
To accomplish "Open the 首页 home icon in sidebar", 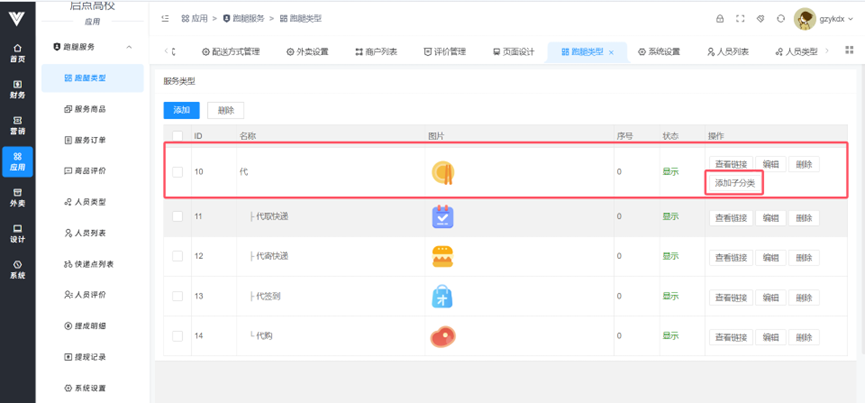I will point(17,53).
